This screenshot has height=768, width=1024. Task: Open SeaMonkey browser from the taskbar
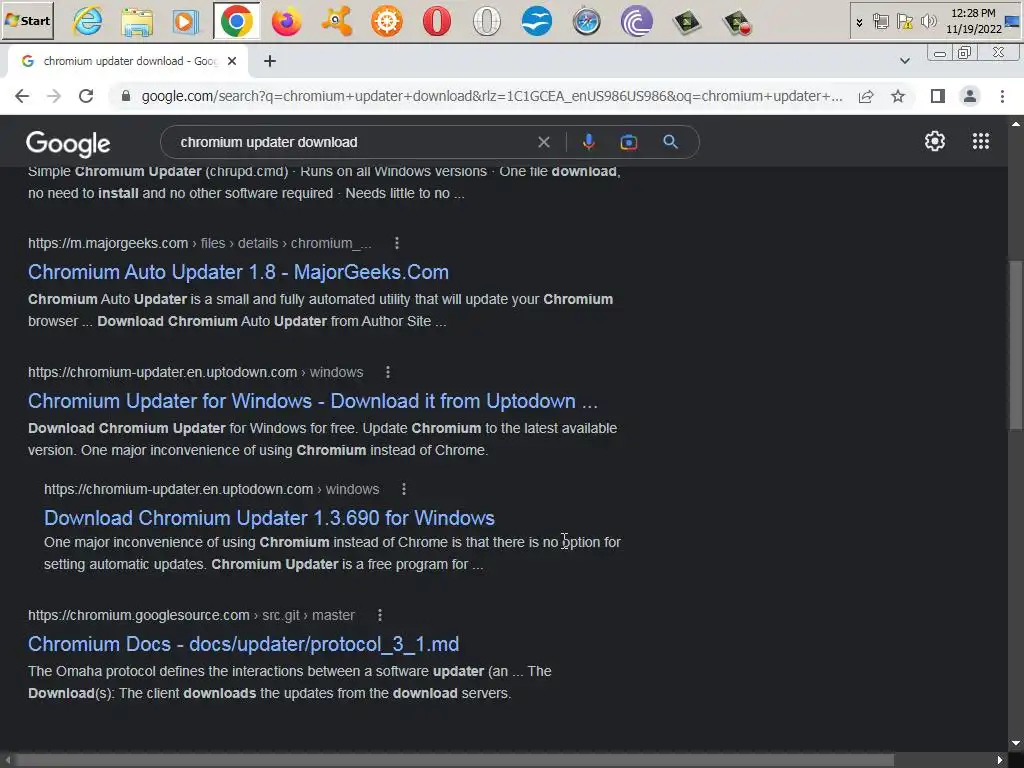click(537, 21)
